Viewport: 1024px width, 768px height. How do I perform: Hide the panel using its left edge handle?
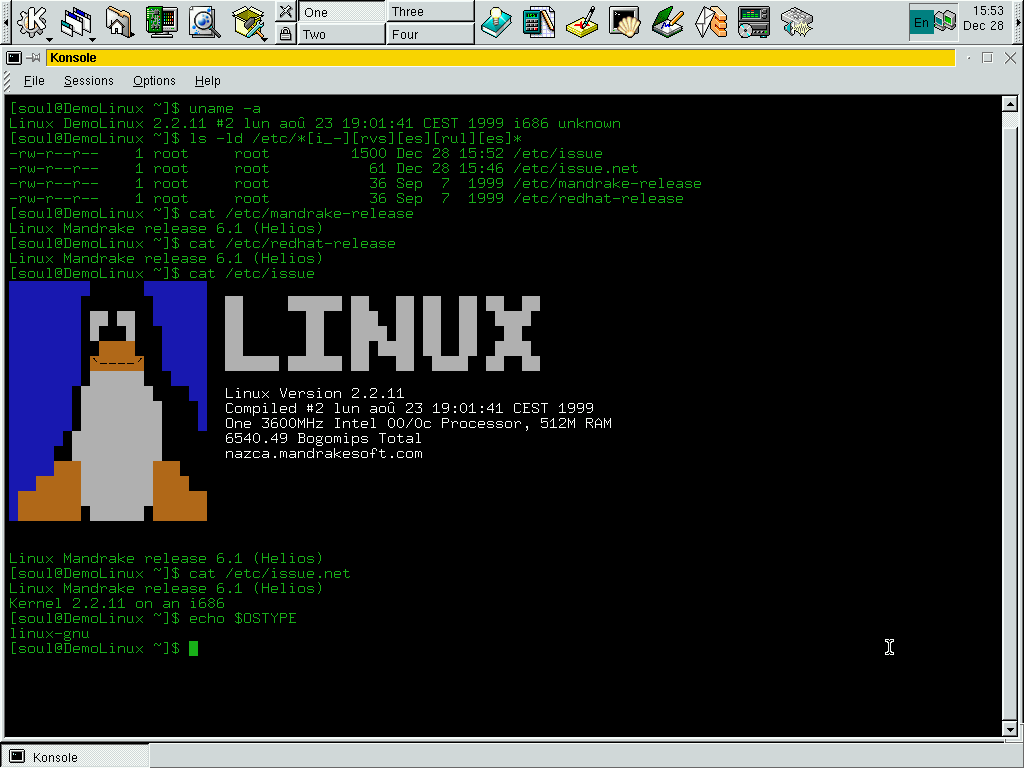6,22
